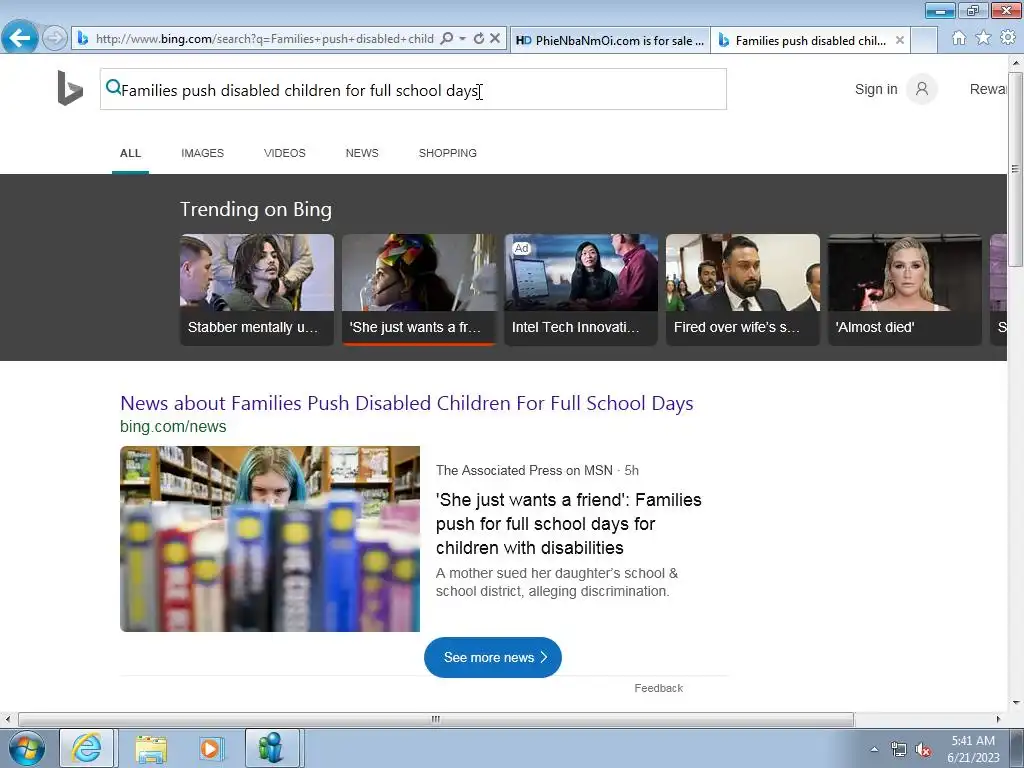
Task: Click the Feedback link
Action: pos(658,688)
